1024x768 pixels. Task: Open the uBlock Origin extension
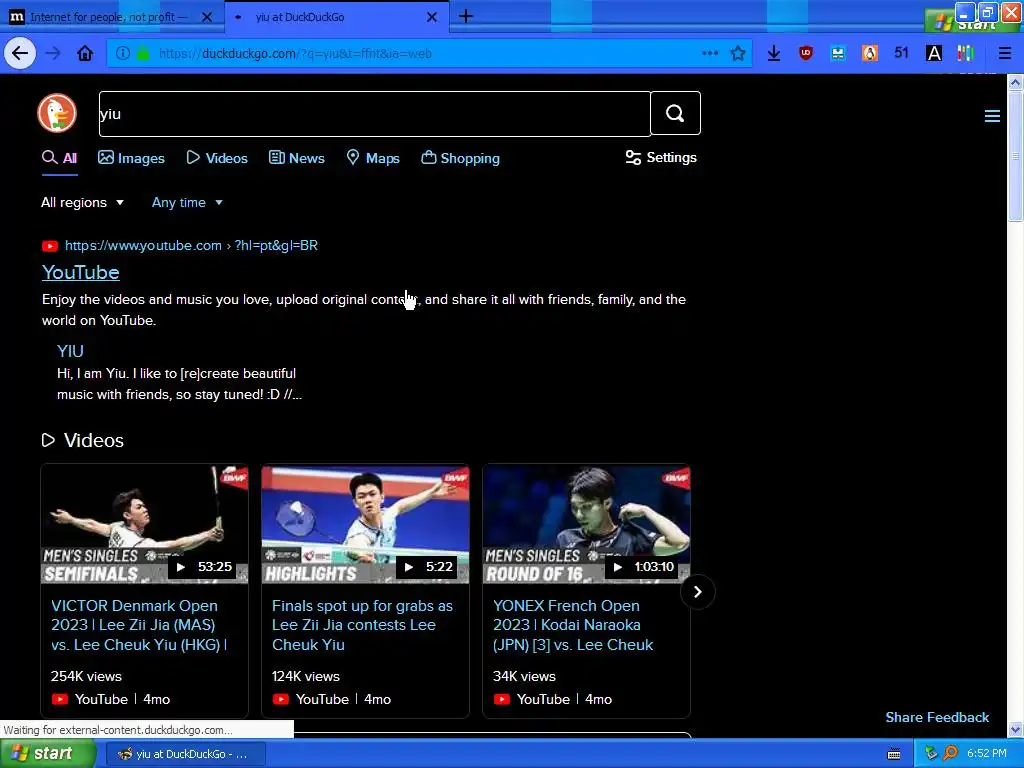coord(806,54)
